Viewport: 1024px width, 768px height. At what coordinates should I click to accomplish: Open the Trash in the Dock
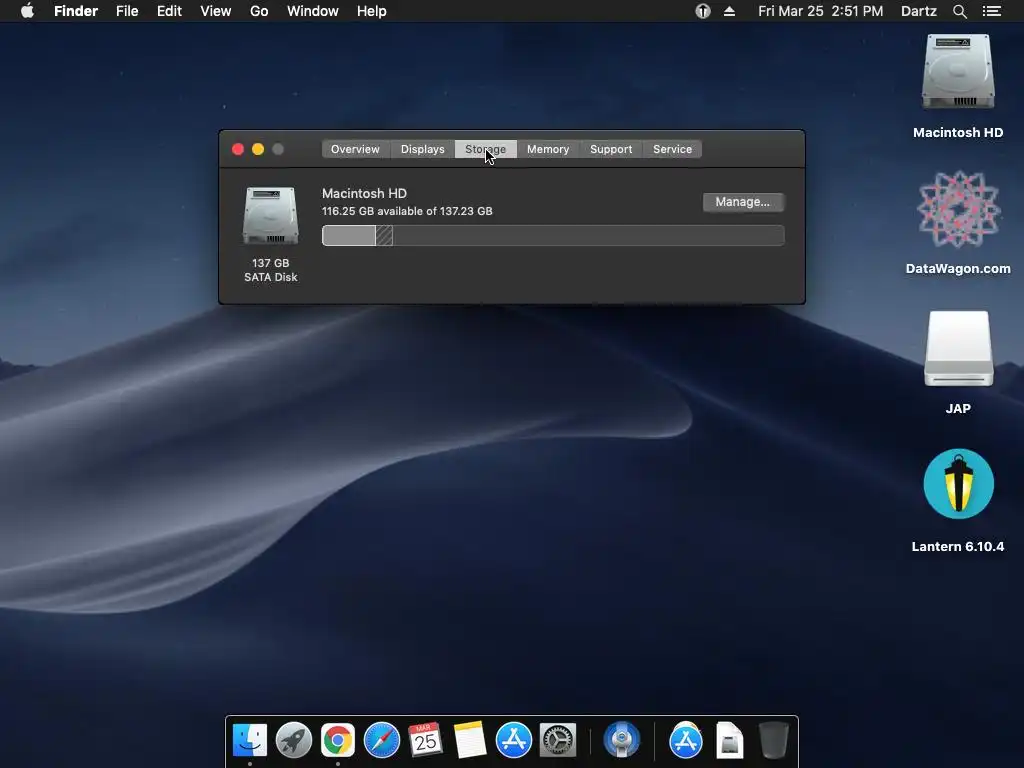774,740
